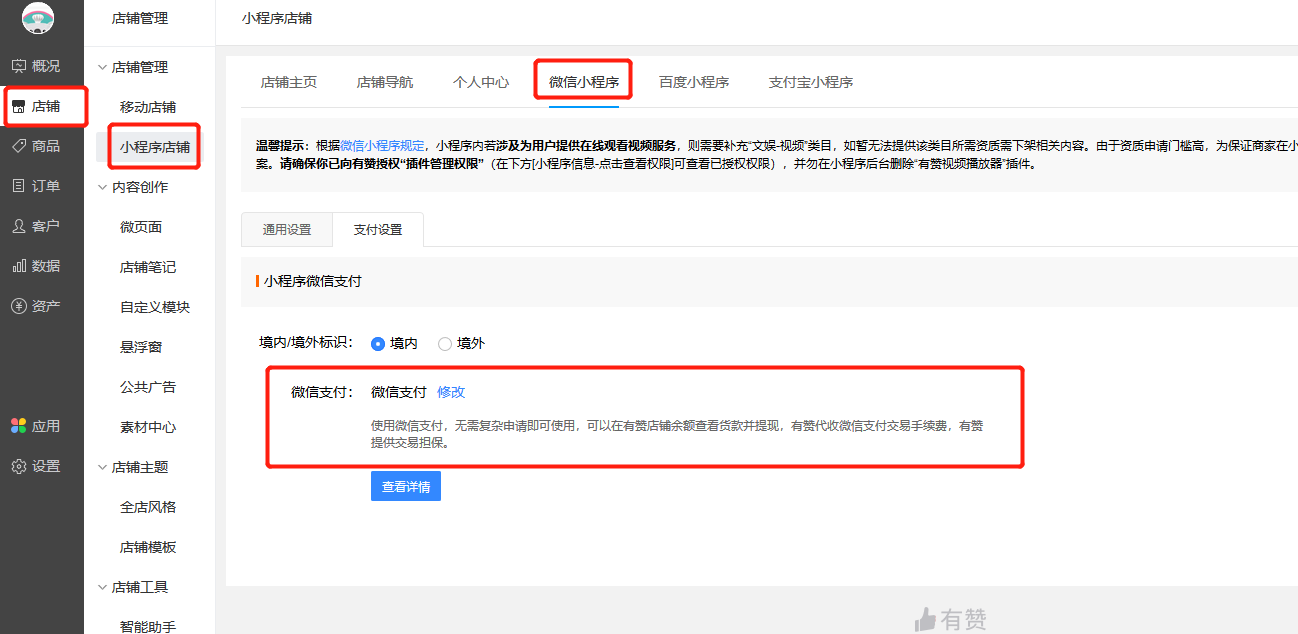Open the 数据 chart icon
The image size is (1298, 634).
(19, 266)
